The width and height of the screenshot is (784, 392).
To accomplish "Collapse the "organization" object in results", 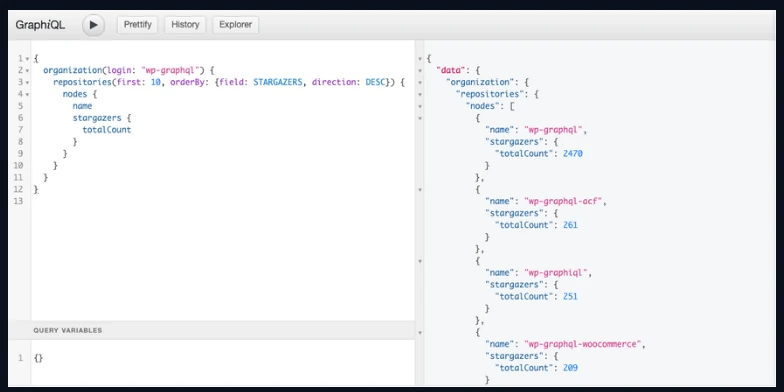I will [x=420, y=82].
